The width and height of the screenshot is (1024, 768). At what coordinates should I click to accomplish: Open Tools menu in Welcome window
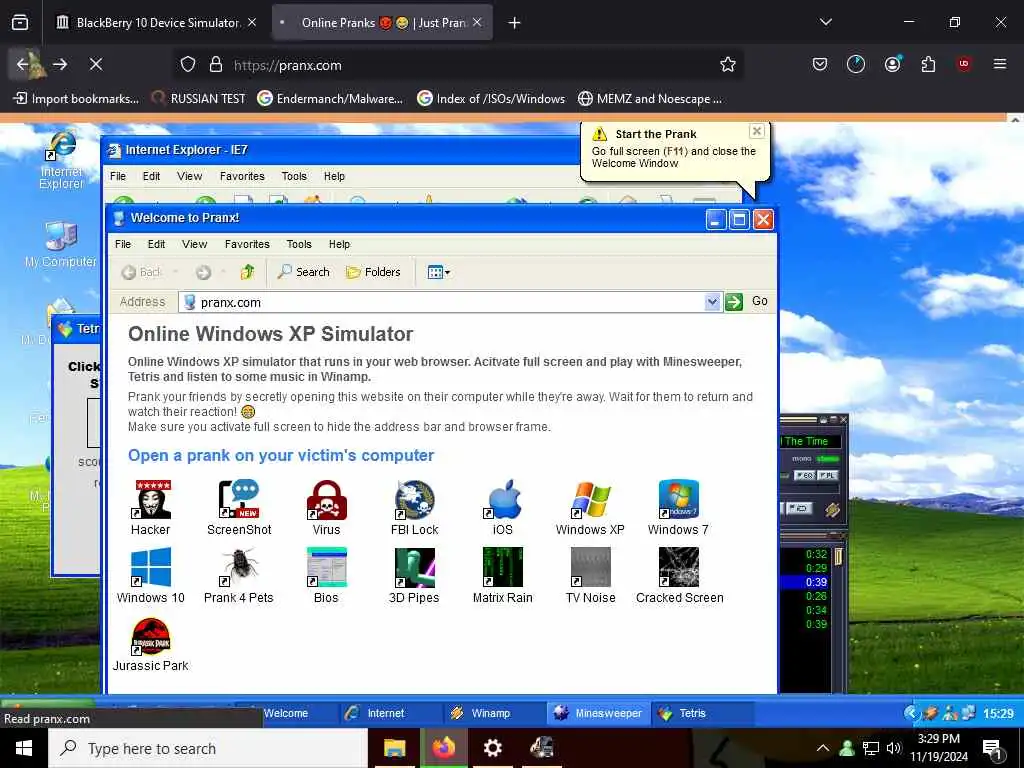tap(299, 244)
